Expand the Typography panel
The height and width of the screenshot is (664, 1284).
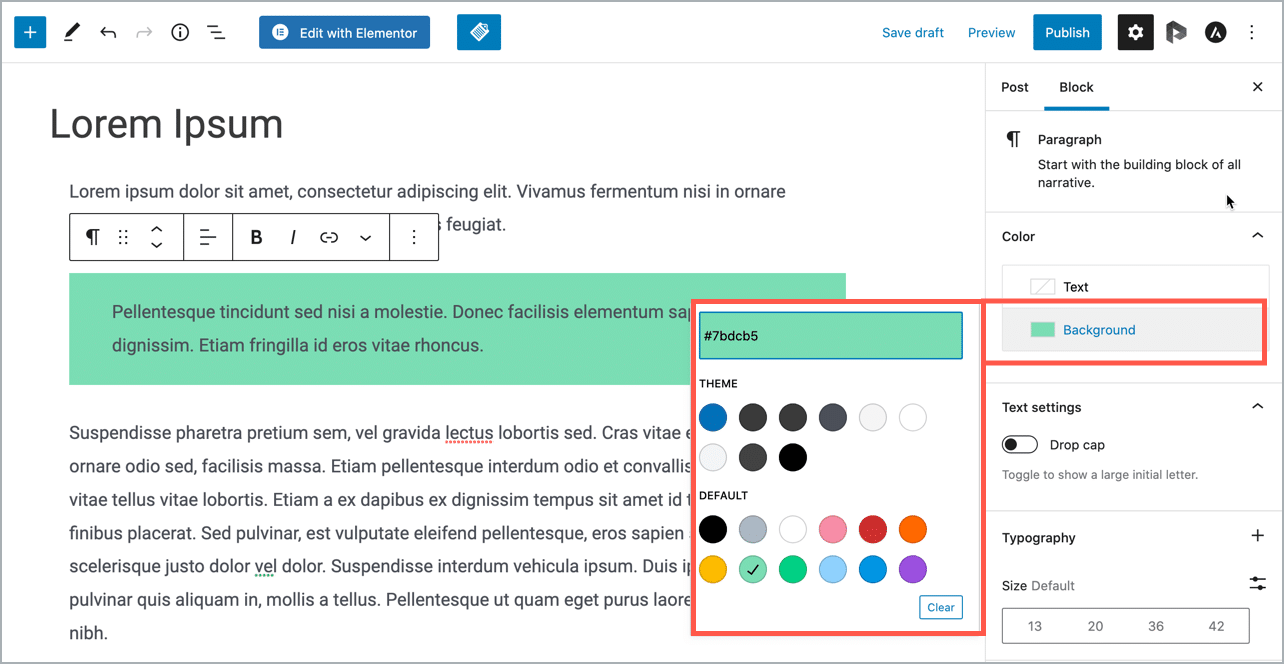coord(1257,537)
